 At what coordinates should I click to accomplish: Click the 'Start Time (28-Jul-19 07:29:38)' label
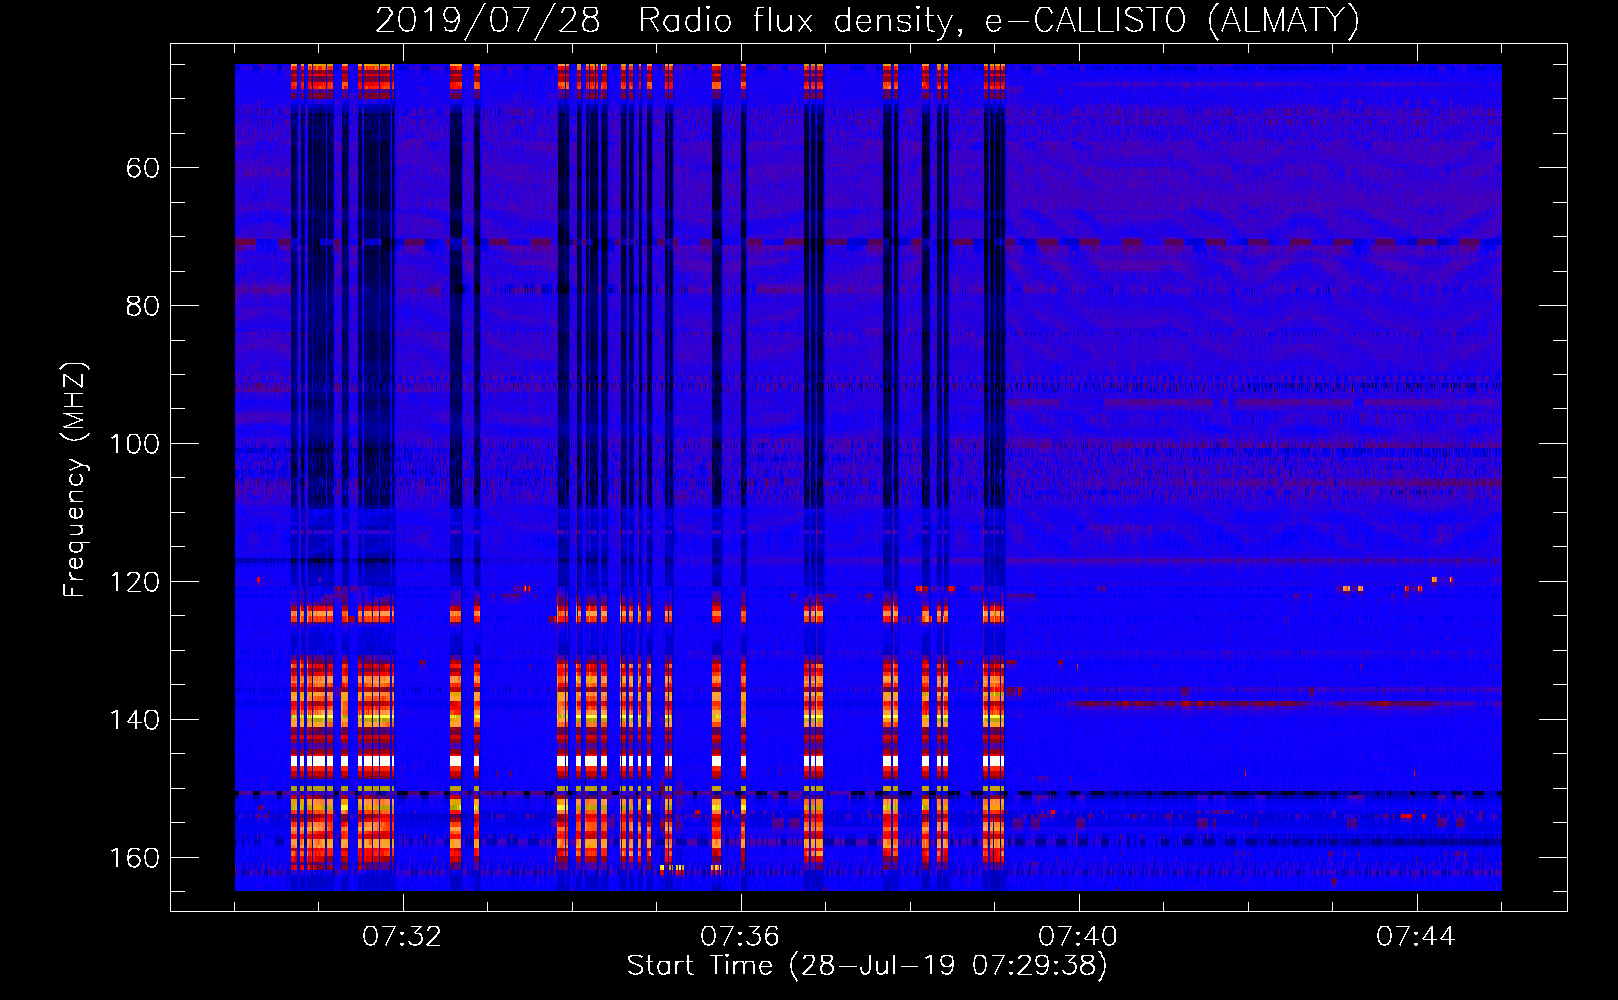tap(867, 966)
